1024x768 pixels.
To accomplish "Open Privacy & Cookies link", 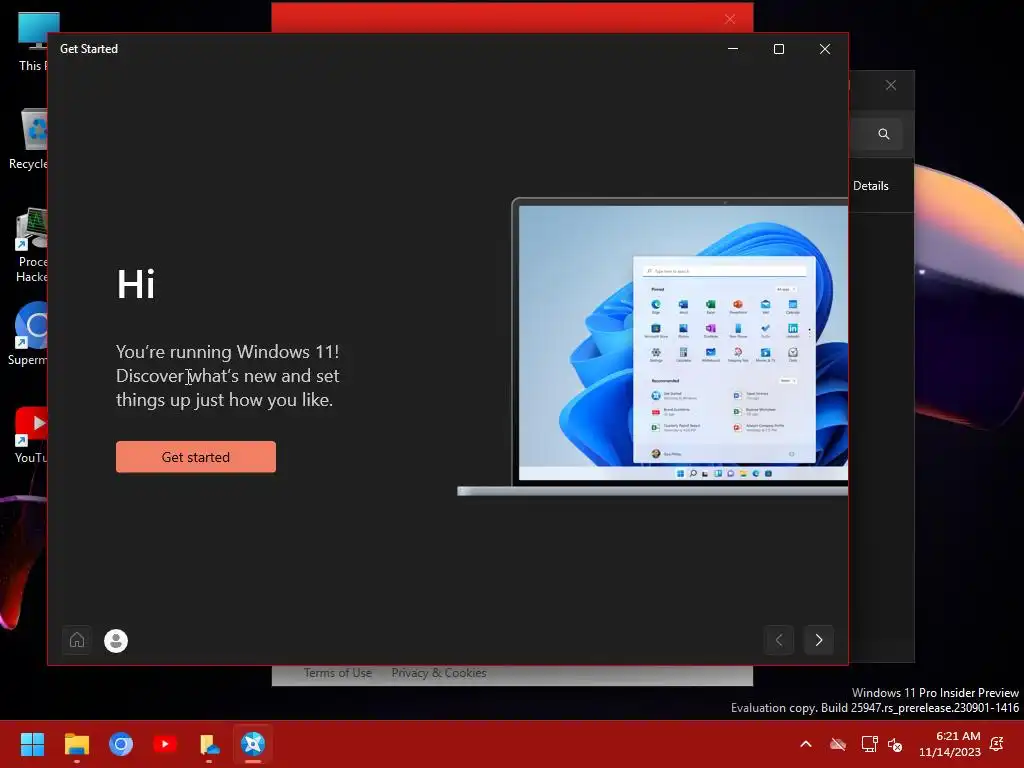I will click(439, 673).
